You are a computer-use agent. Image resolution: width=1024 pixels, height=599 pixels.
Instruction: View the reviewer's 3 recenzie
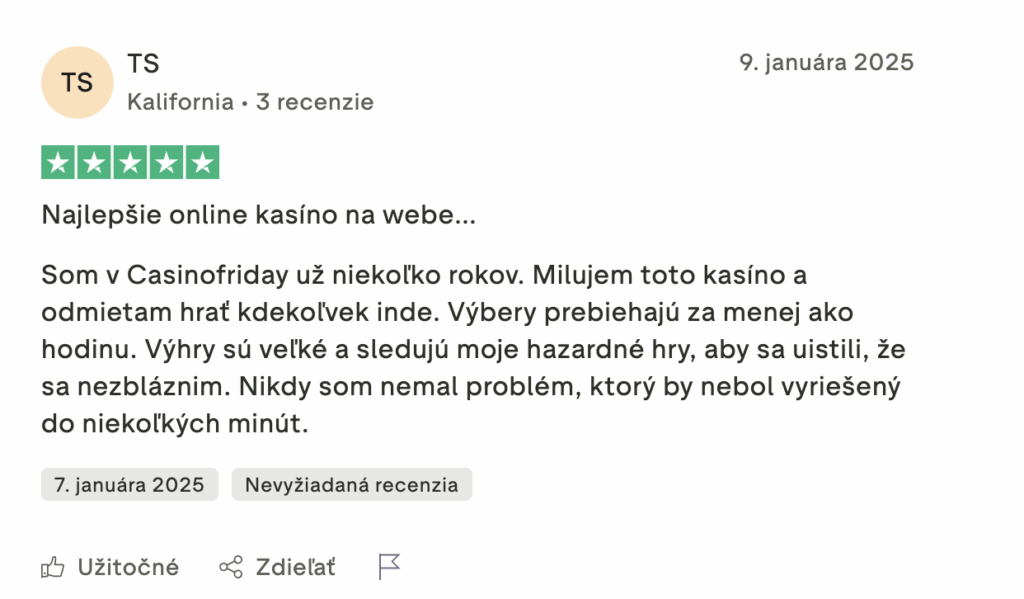tap(315, 102)
